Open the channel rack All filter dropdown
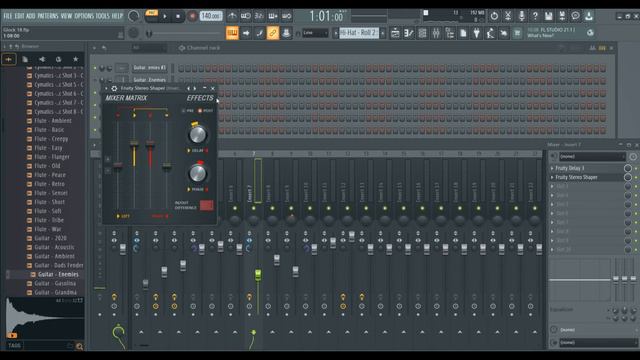 [149, 48]
